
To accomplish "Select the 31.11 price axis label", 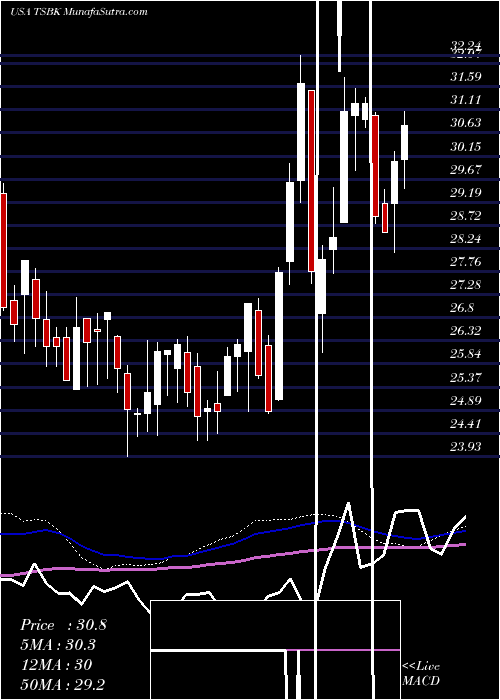I will point(466,100).
